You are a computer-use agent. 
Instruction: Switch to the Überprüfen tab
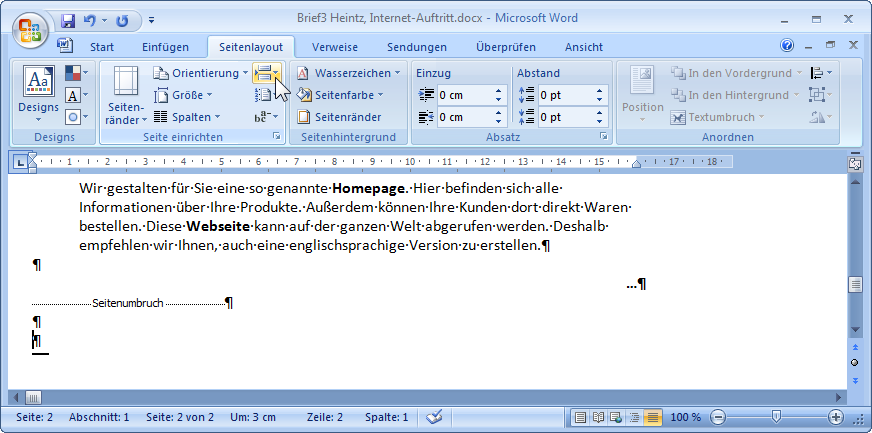pos(506,47)
